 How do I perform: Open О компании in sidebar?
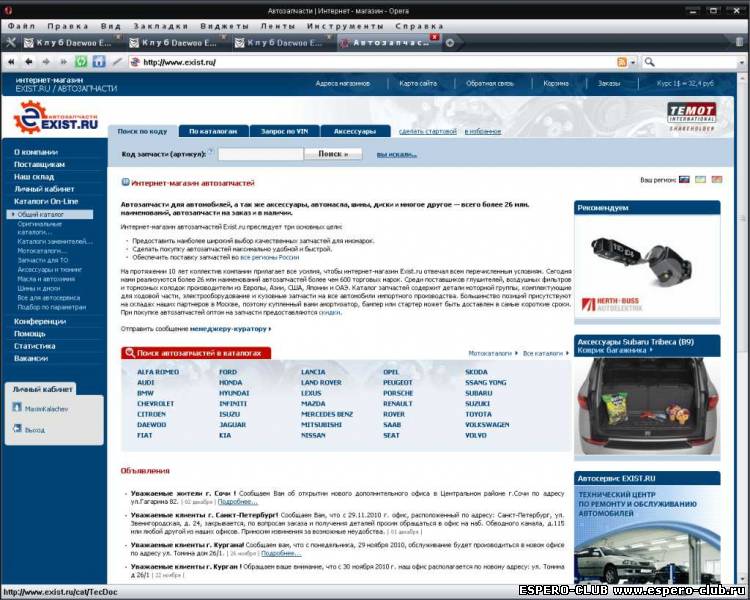point(36,152)
